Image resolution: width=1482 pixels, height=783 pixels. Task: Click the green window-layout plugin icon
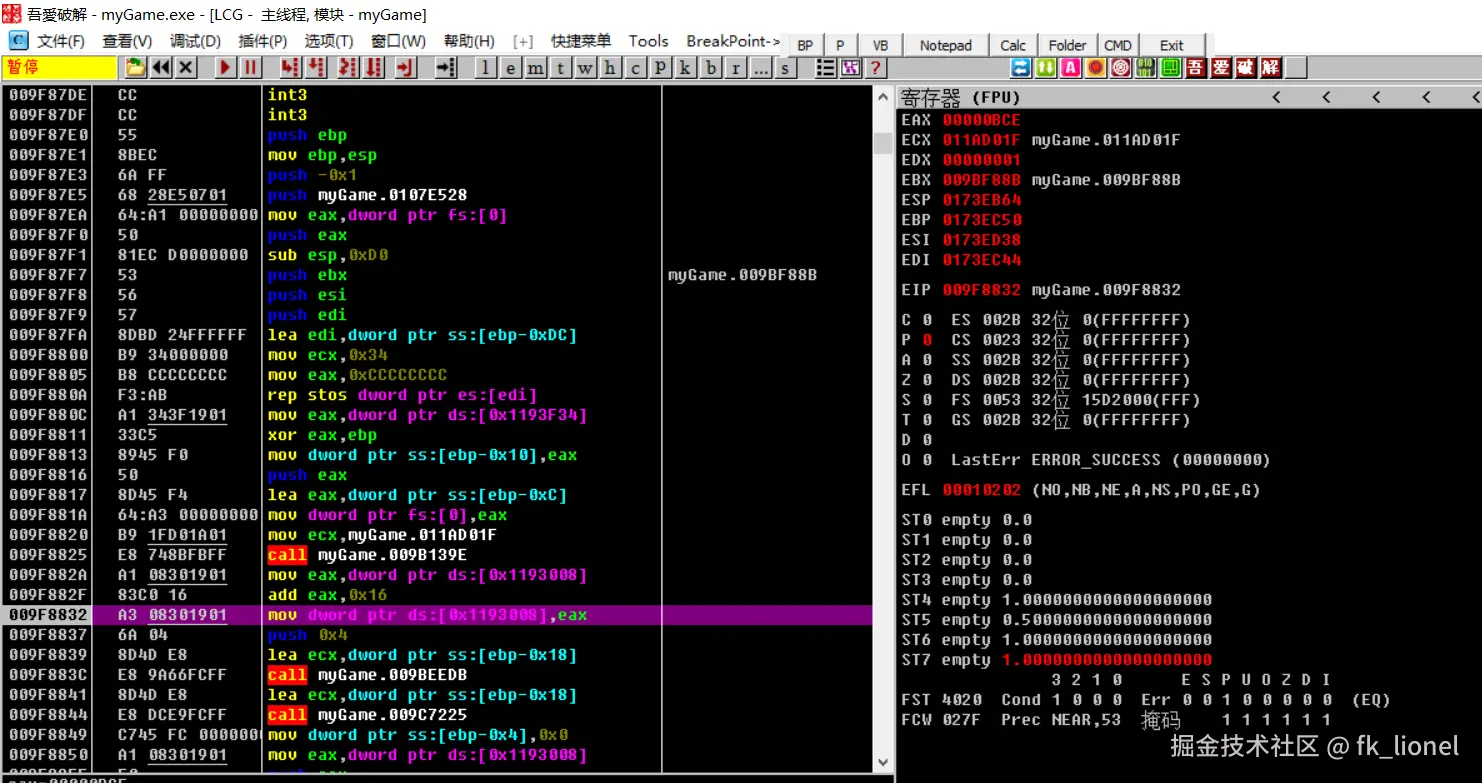pyautogui.click(x=1171, y=67)
